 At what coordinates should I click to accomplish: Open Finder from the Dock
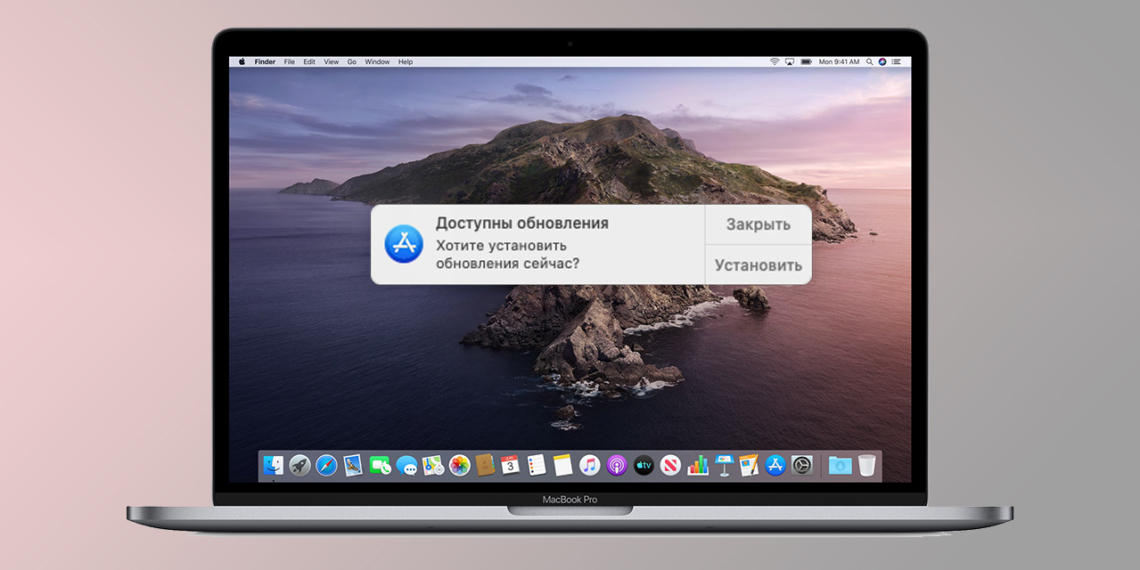273,465
